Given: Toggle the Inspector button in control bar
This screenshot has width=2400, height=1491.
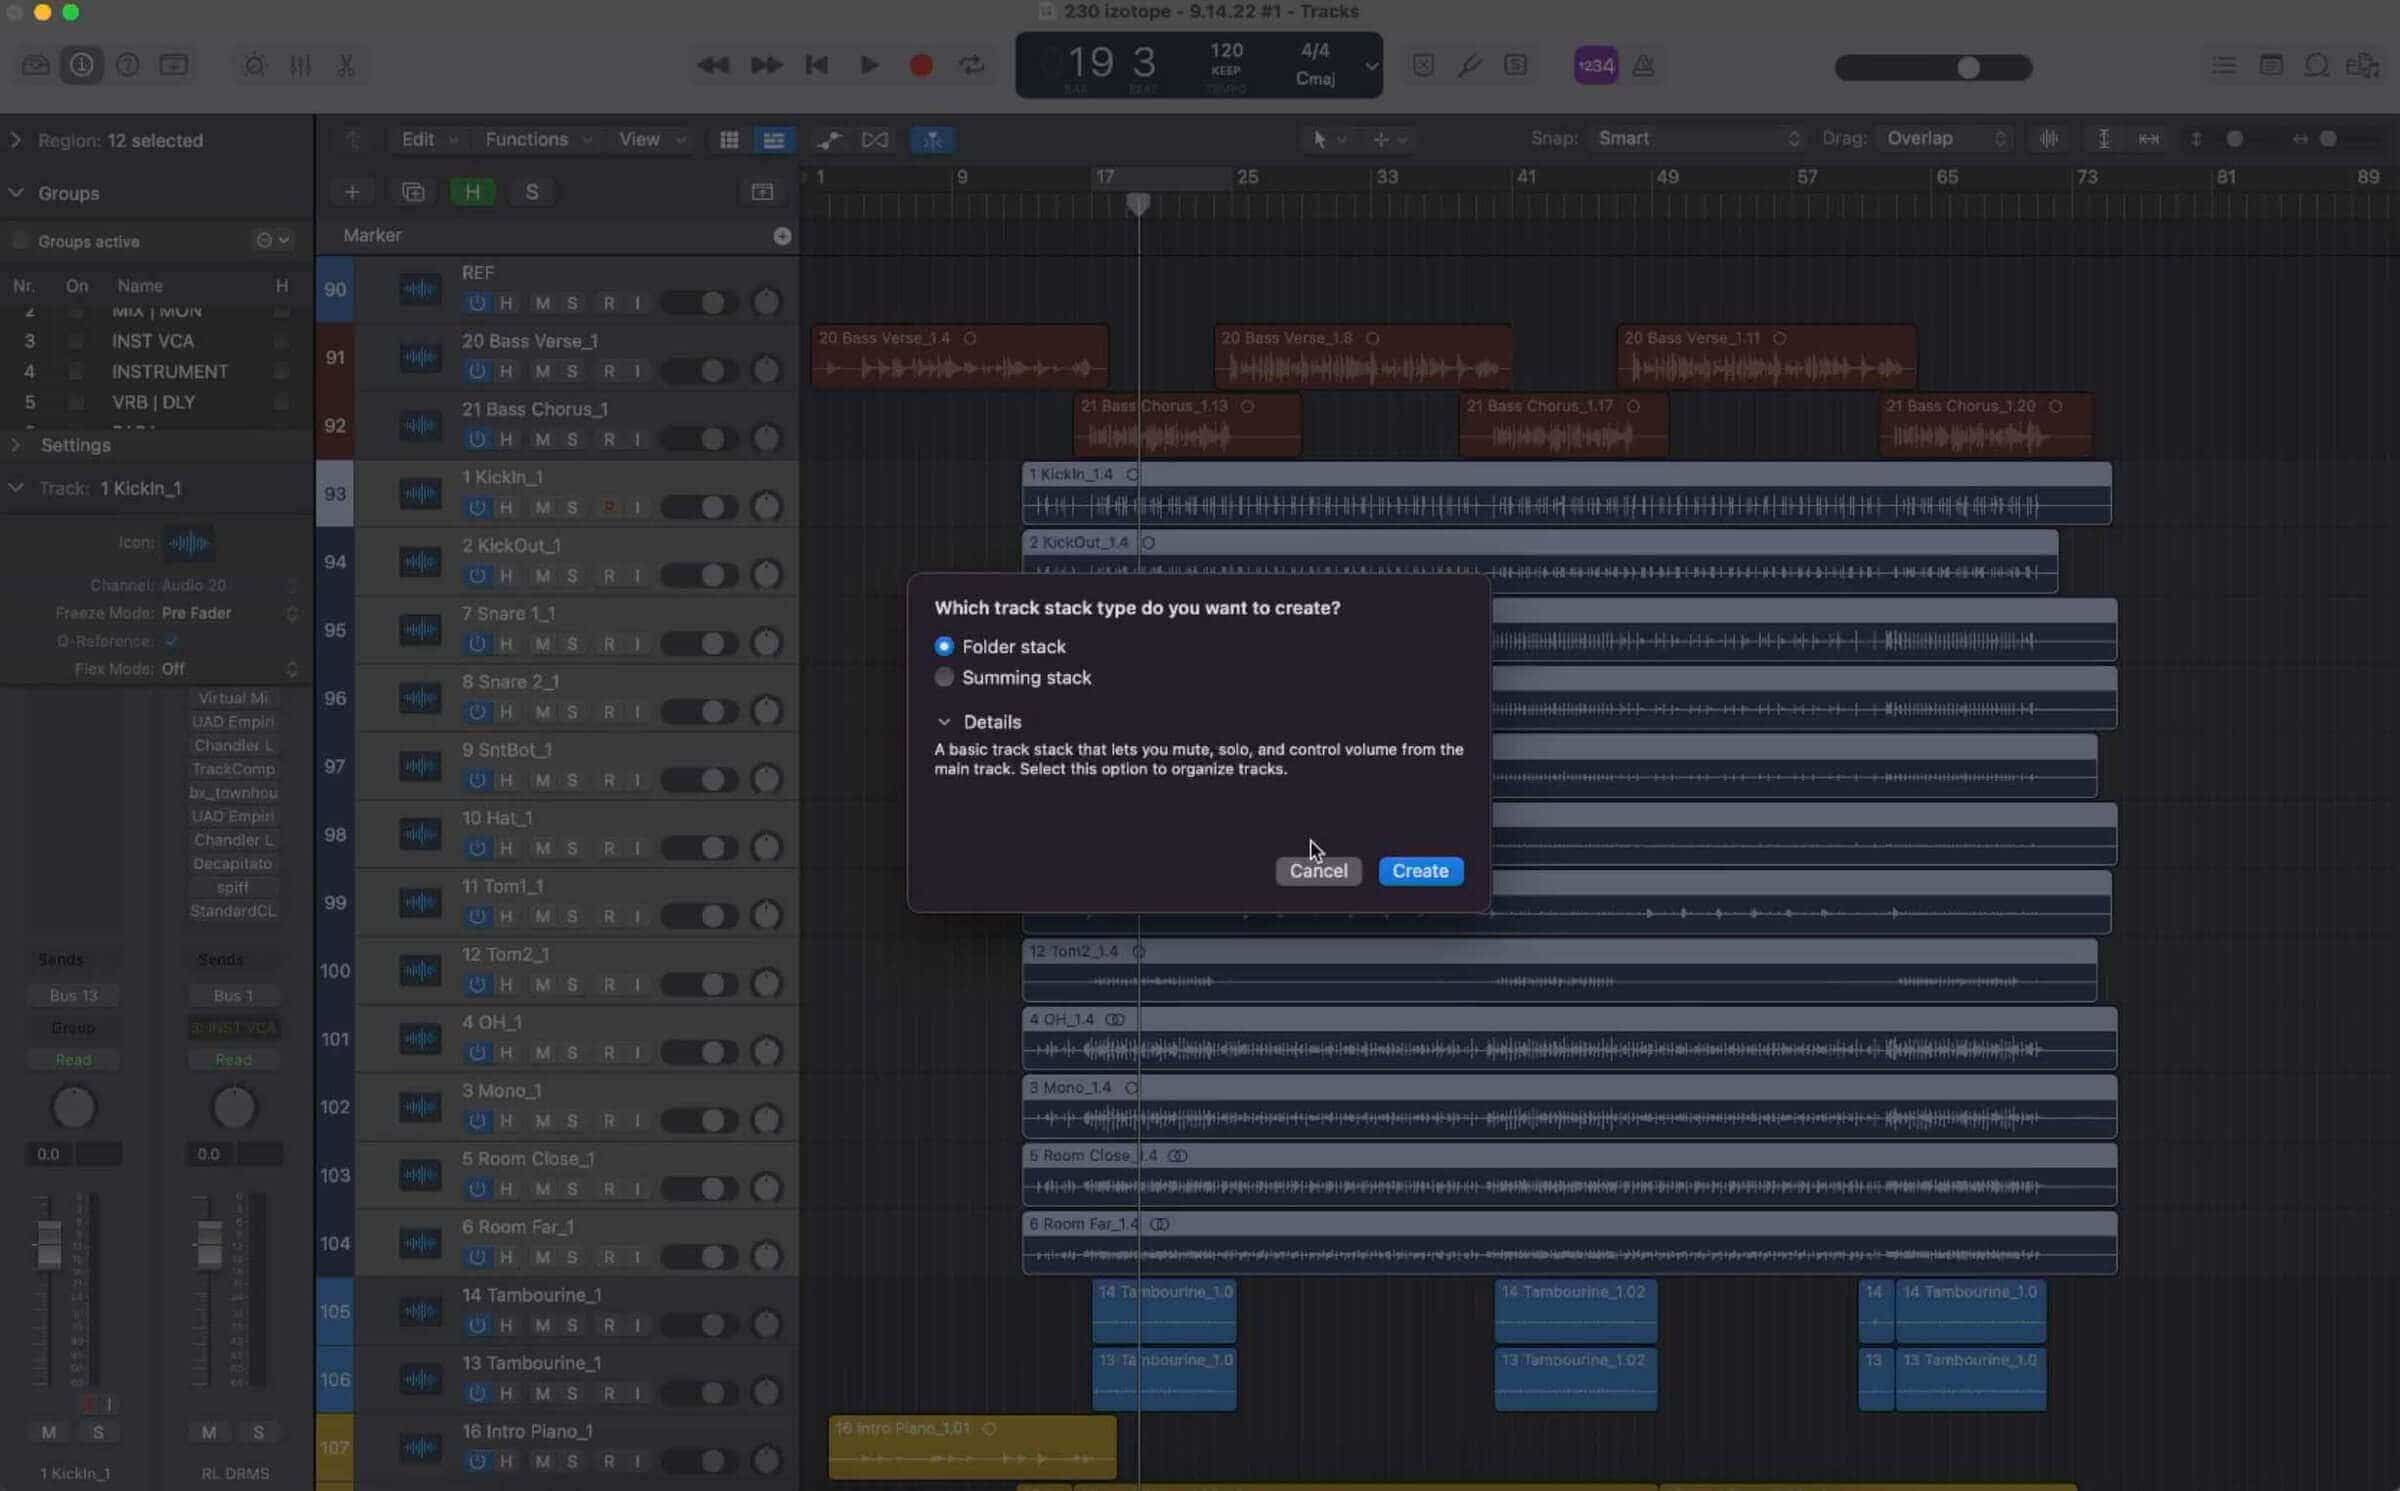Looking at the screenshot, I should point(82,65).
